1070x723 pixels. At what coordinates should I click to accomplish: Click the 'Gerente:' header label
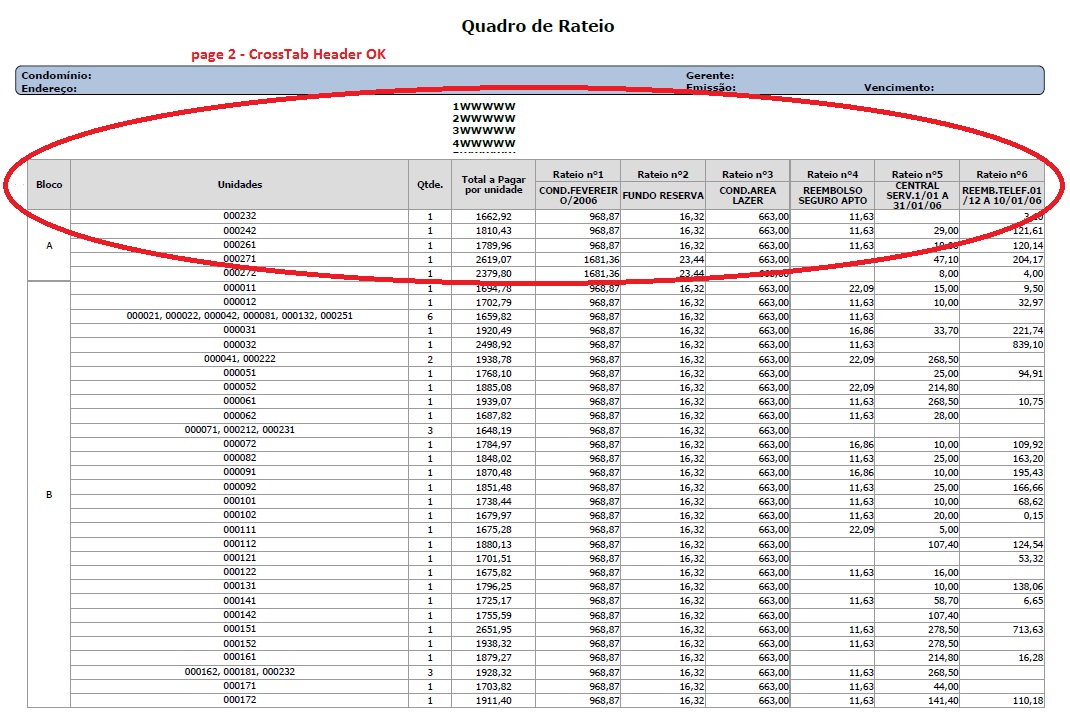point(710,76)
